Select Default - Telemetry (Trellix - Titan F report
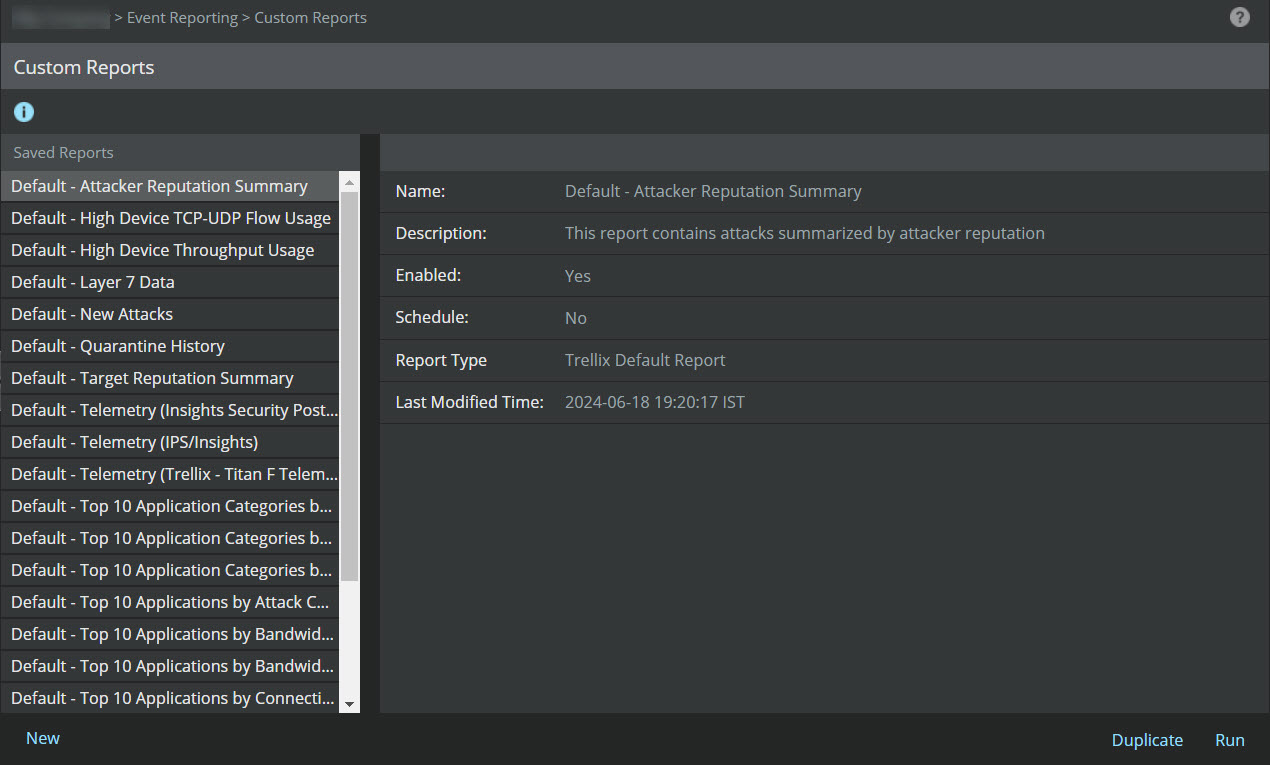Viewport: 1270px width, 765px height. coord(170,474)
